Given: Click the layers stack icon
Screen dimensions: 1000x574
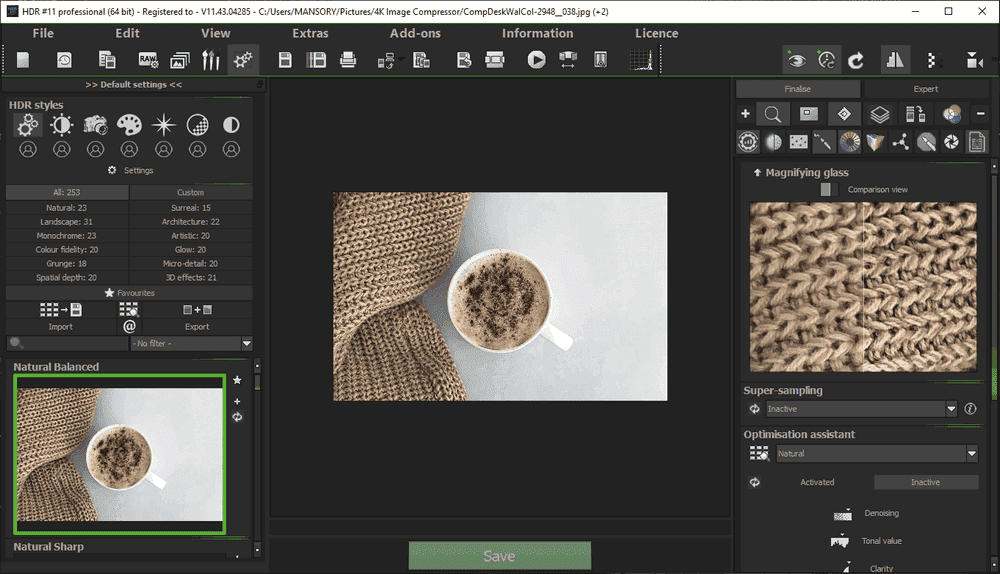Looking at the screenshot, I should [879, 114].
